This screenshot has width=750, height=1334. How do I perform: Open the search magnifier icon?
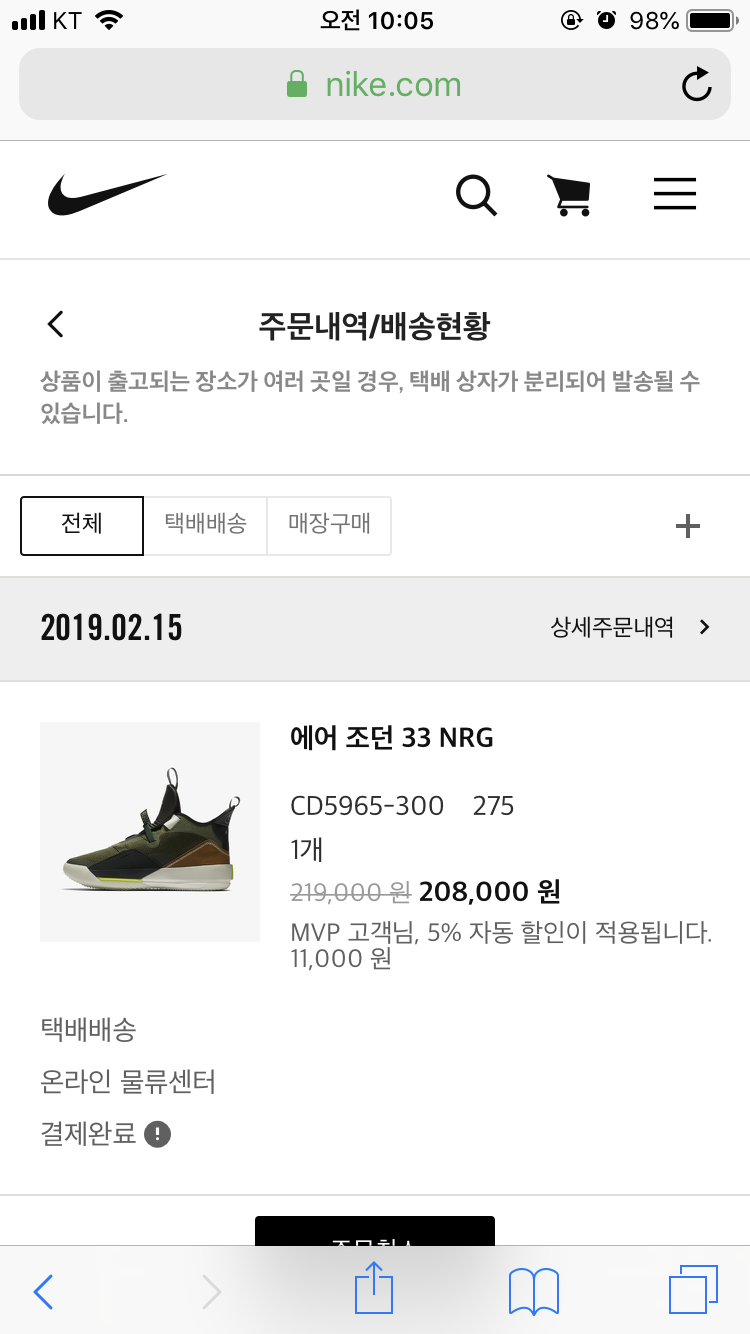pos(476,195)
